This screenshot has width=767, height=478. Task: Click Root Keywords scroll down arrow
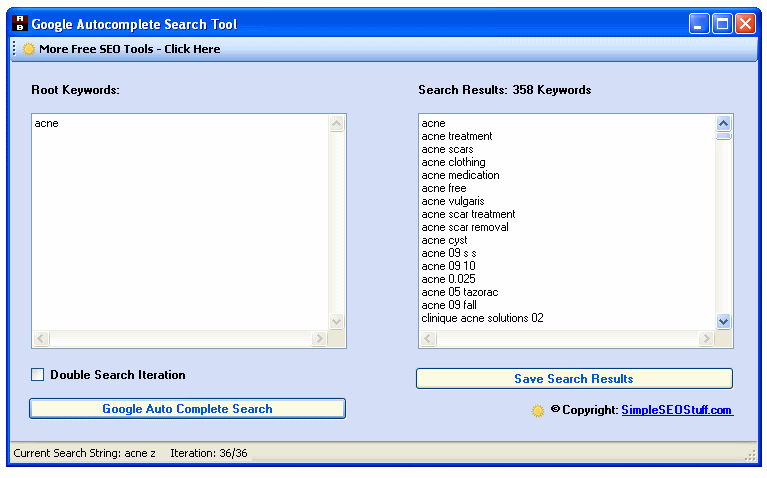337,321
